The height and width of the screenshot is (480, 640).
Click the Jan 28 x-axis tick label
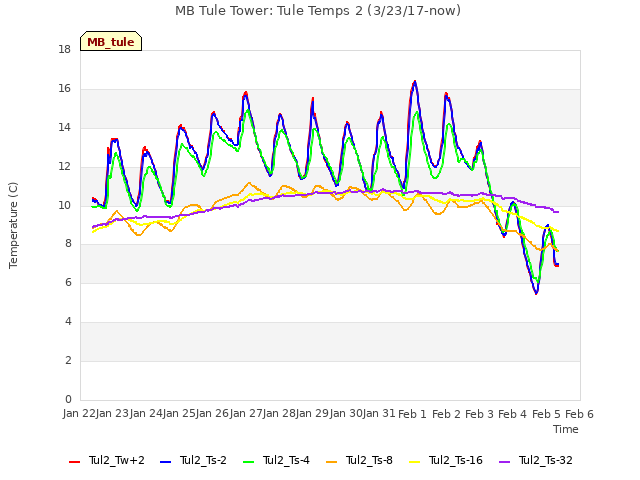279,414
